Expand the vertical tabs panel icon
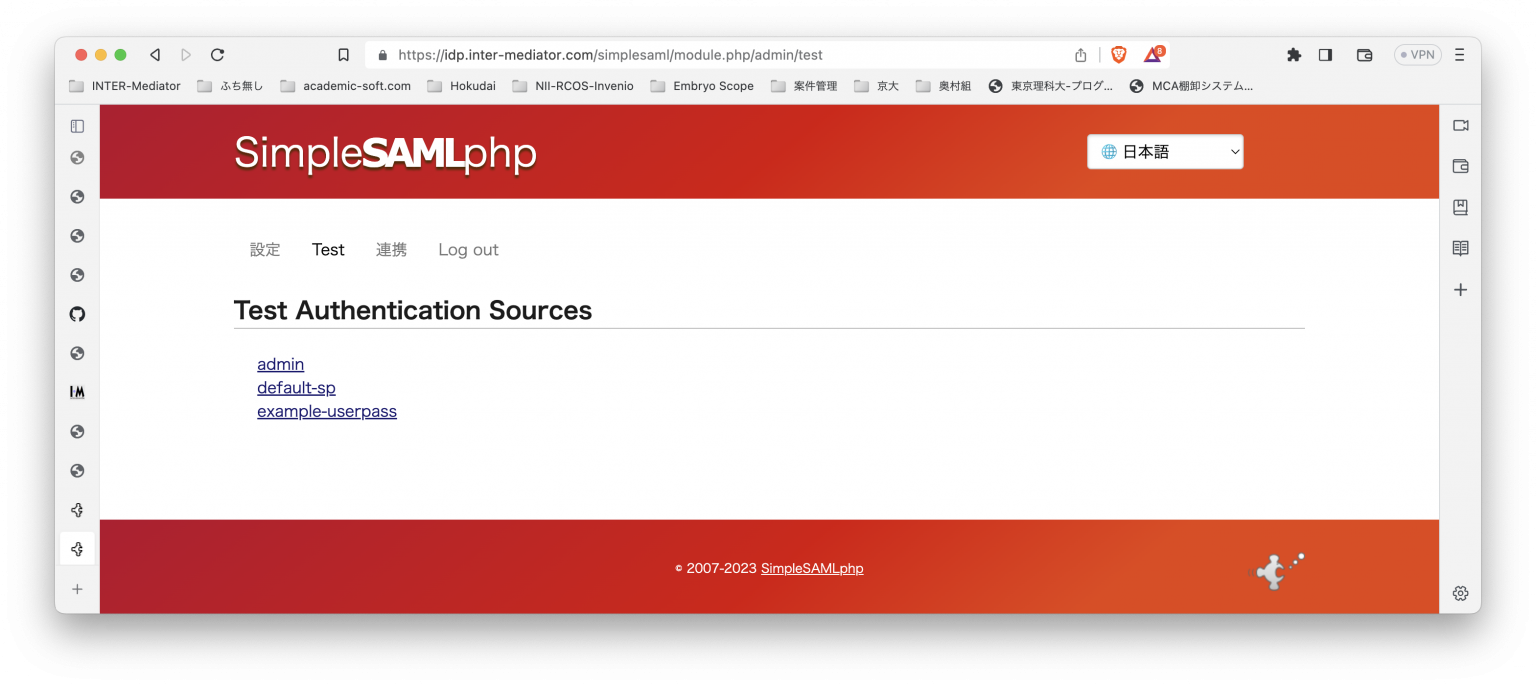 77,126
